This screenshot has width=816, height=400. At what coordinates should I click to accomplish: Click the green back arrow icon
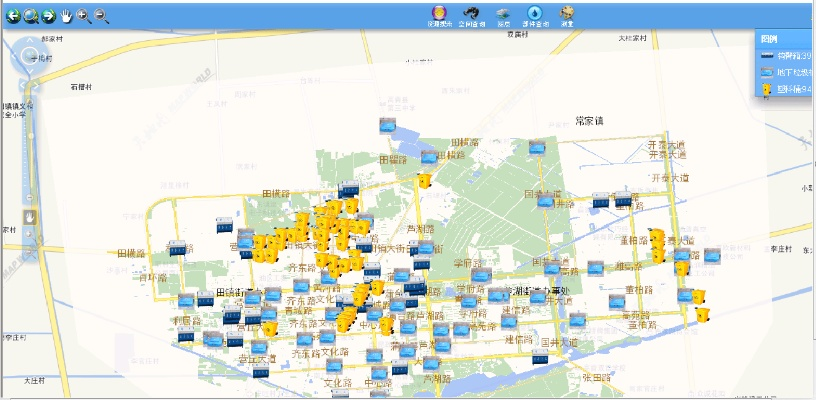click(13, 16)
